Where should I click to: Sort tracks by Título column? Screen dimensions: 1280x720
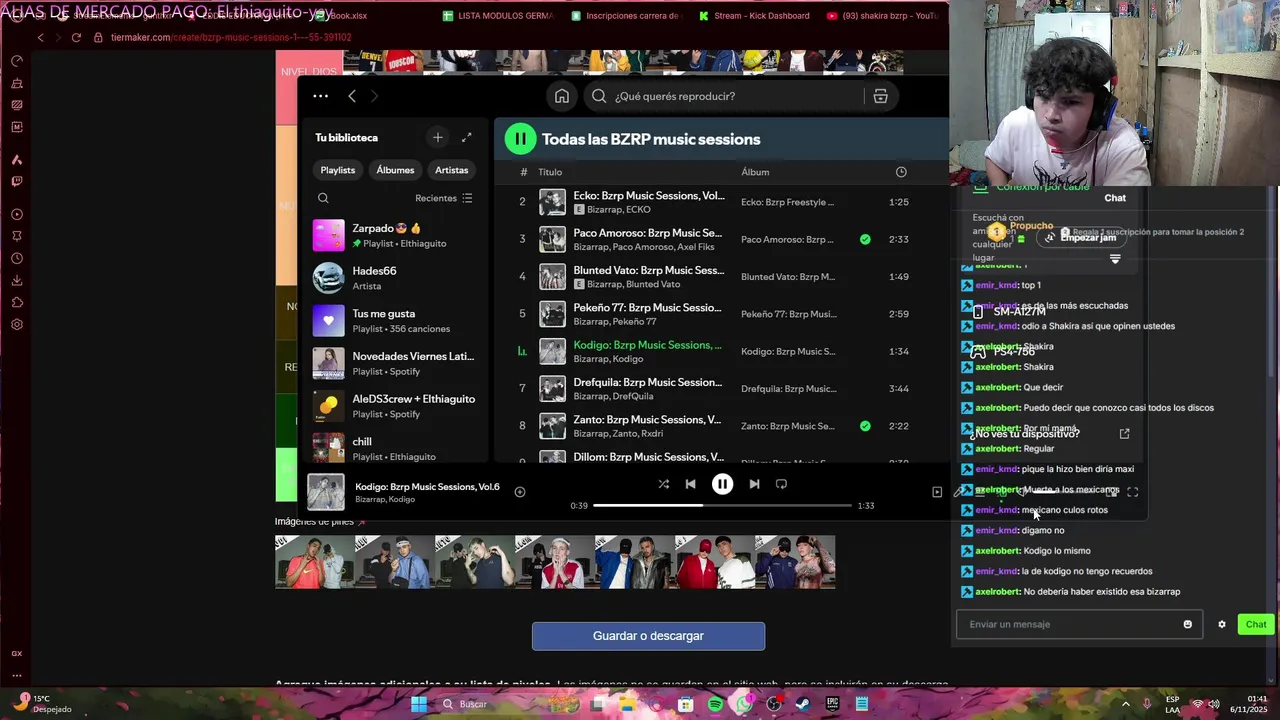pyautogui.click(x=550, y=172)
